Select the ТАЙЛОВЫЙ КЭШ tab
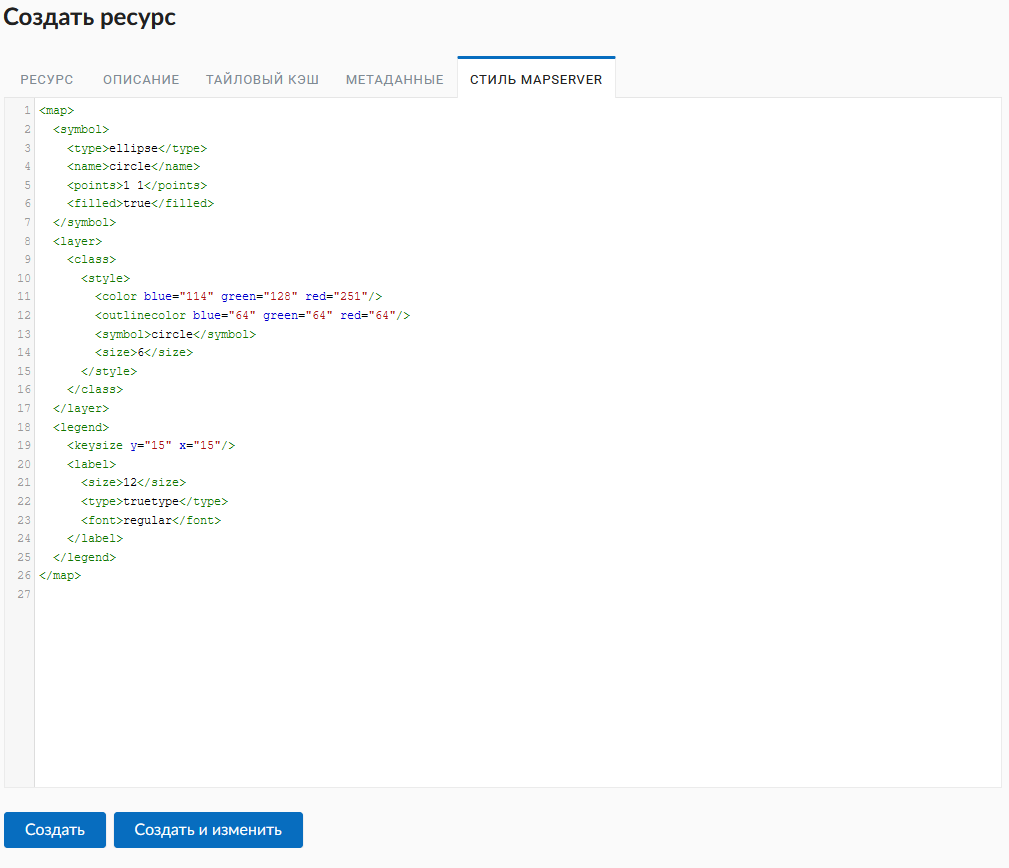The height and width of the screenshot is (868, 1009). point(263,79)
